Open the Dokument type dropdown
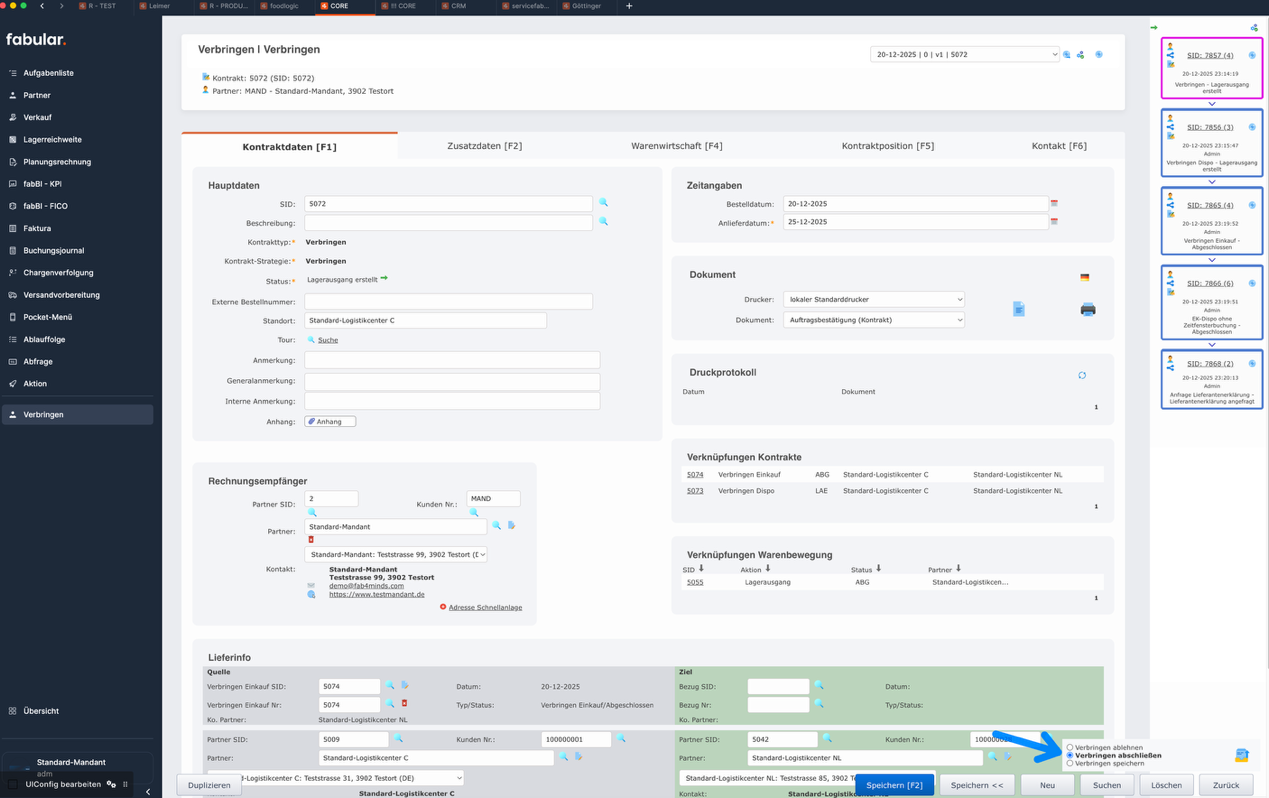 tap(873, 320)
